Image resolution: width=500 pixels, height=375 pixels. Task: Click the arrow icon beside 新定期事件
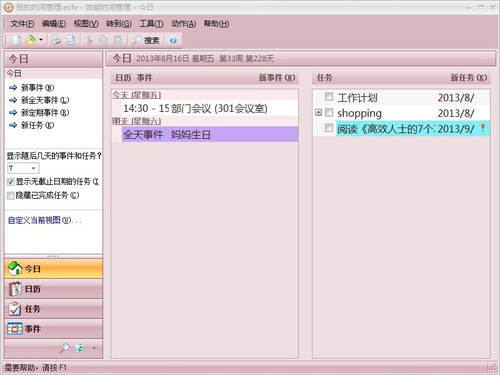[x=13, y=113]
